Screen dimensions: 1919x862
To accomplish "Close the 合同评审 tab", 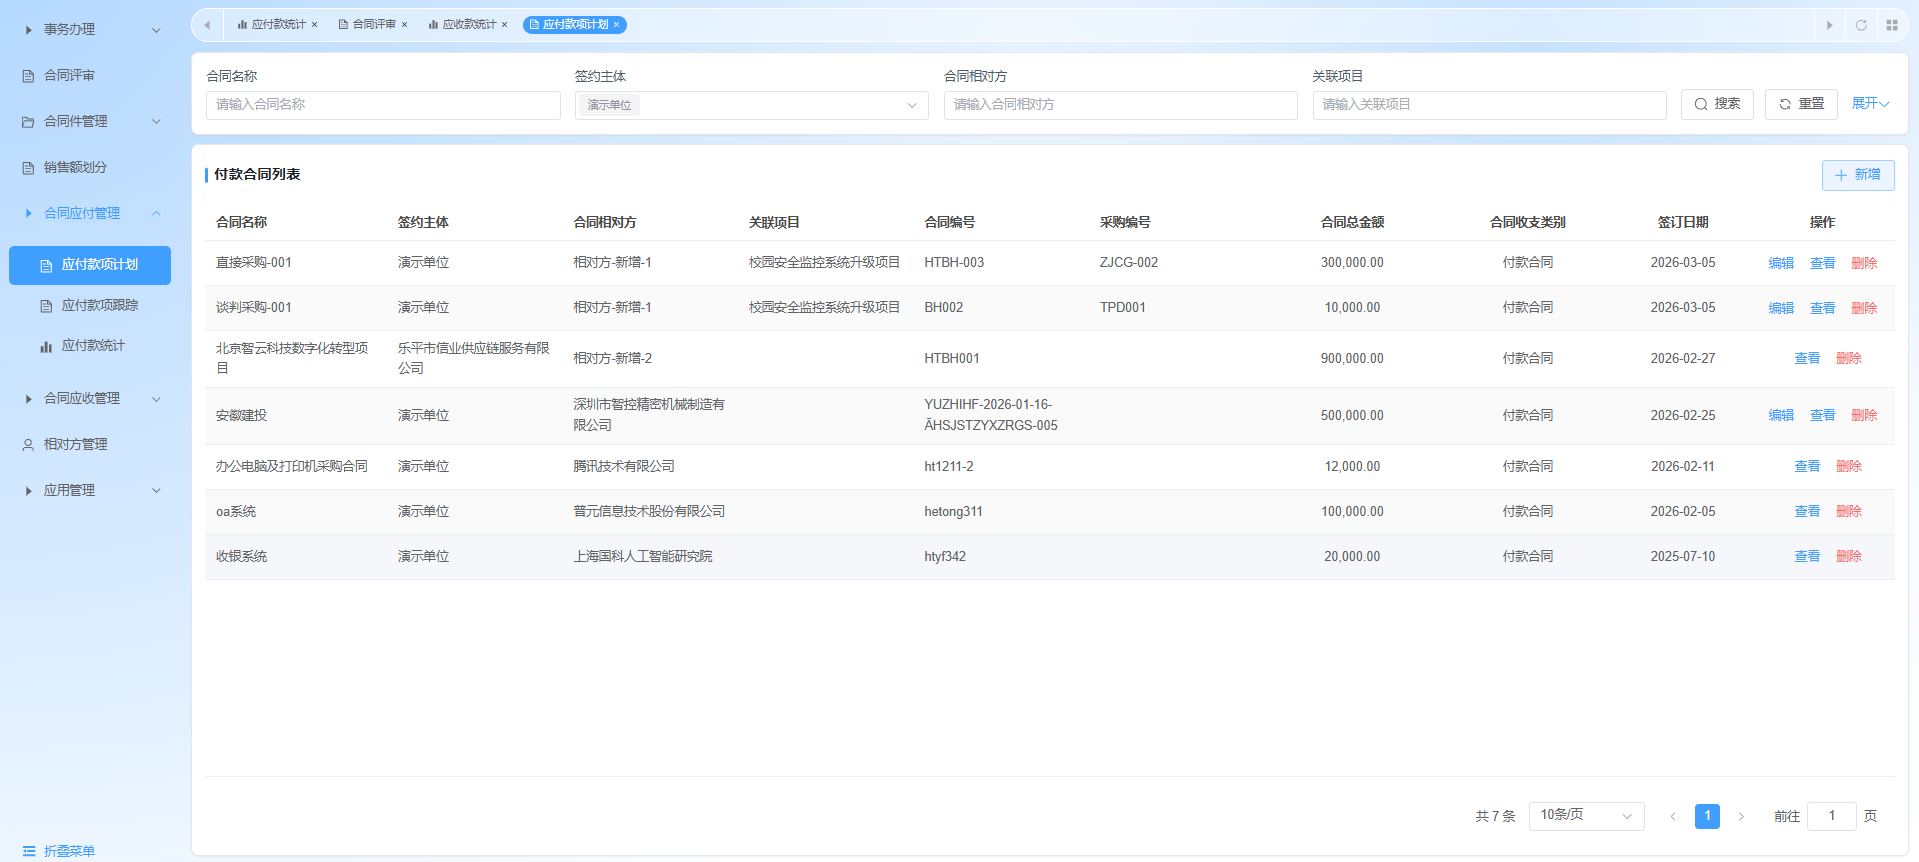I will click(404, 25).
